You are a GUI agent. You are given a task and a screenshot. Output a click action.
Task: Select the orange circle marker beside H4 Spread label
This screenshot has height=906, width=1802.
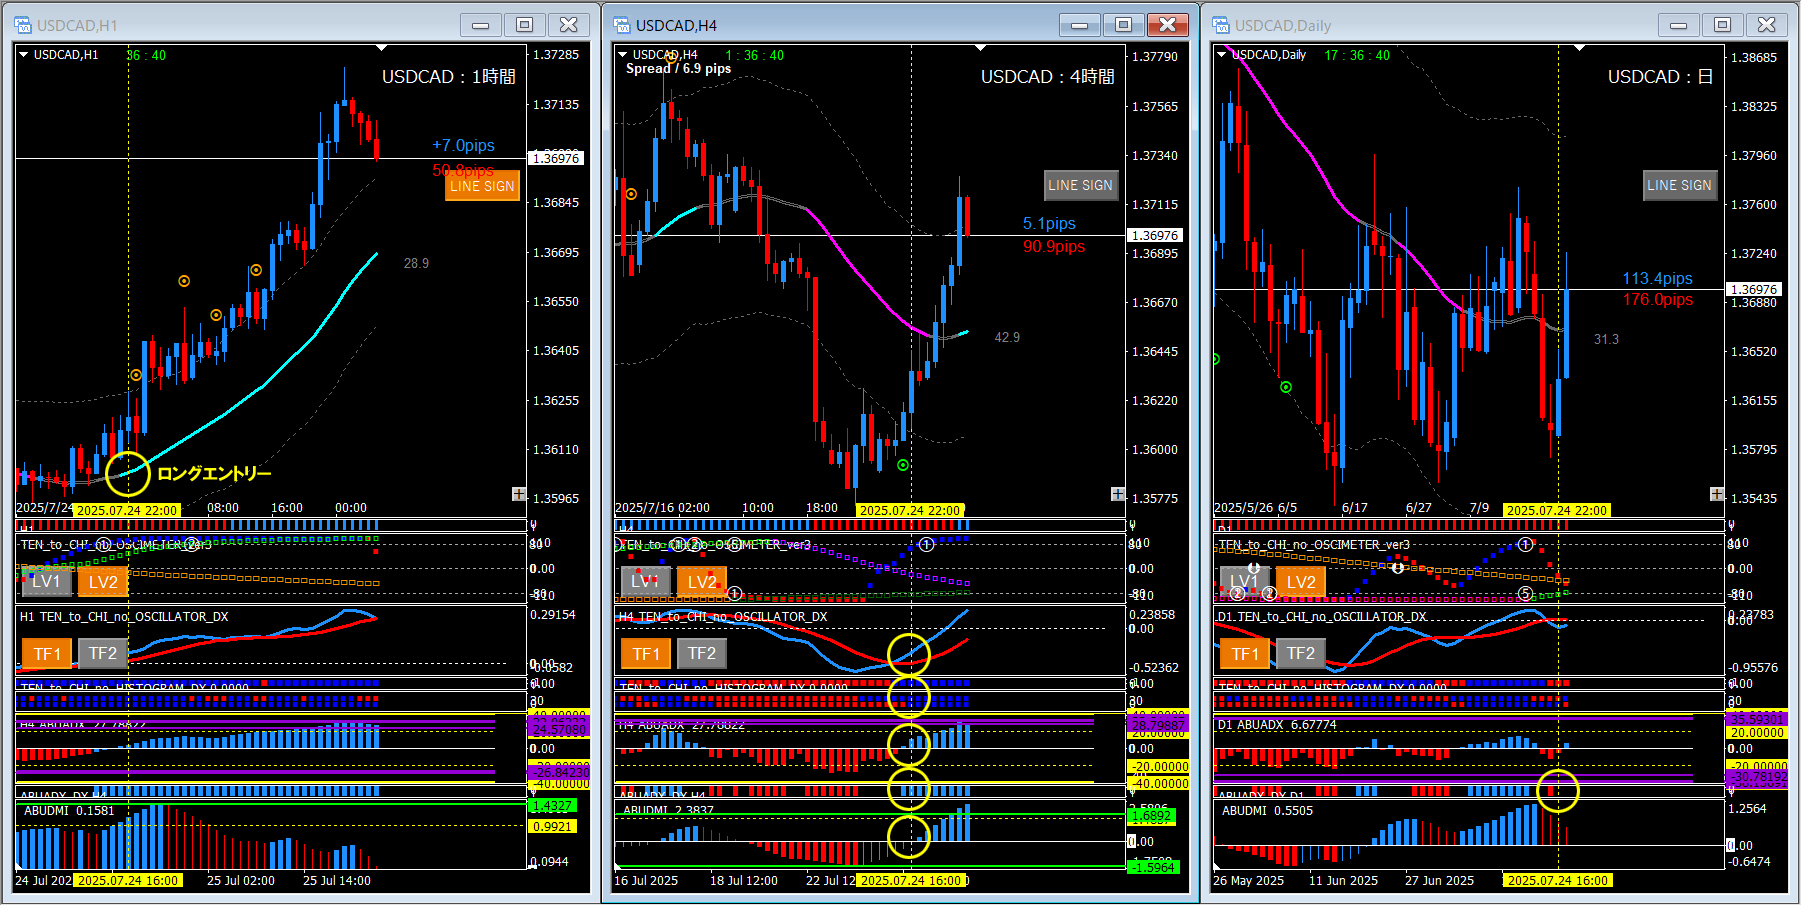click(672, 57)
